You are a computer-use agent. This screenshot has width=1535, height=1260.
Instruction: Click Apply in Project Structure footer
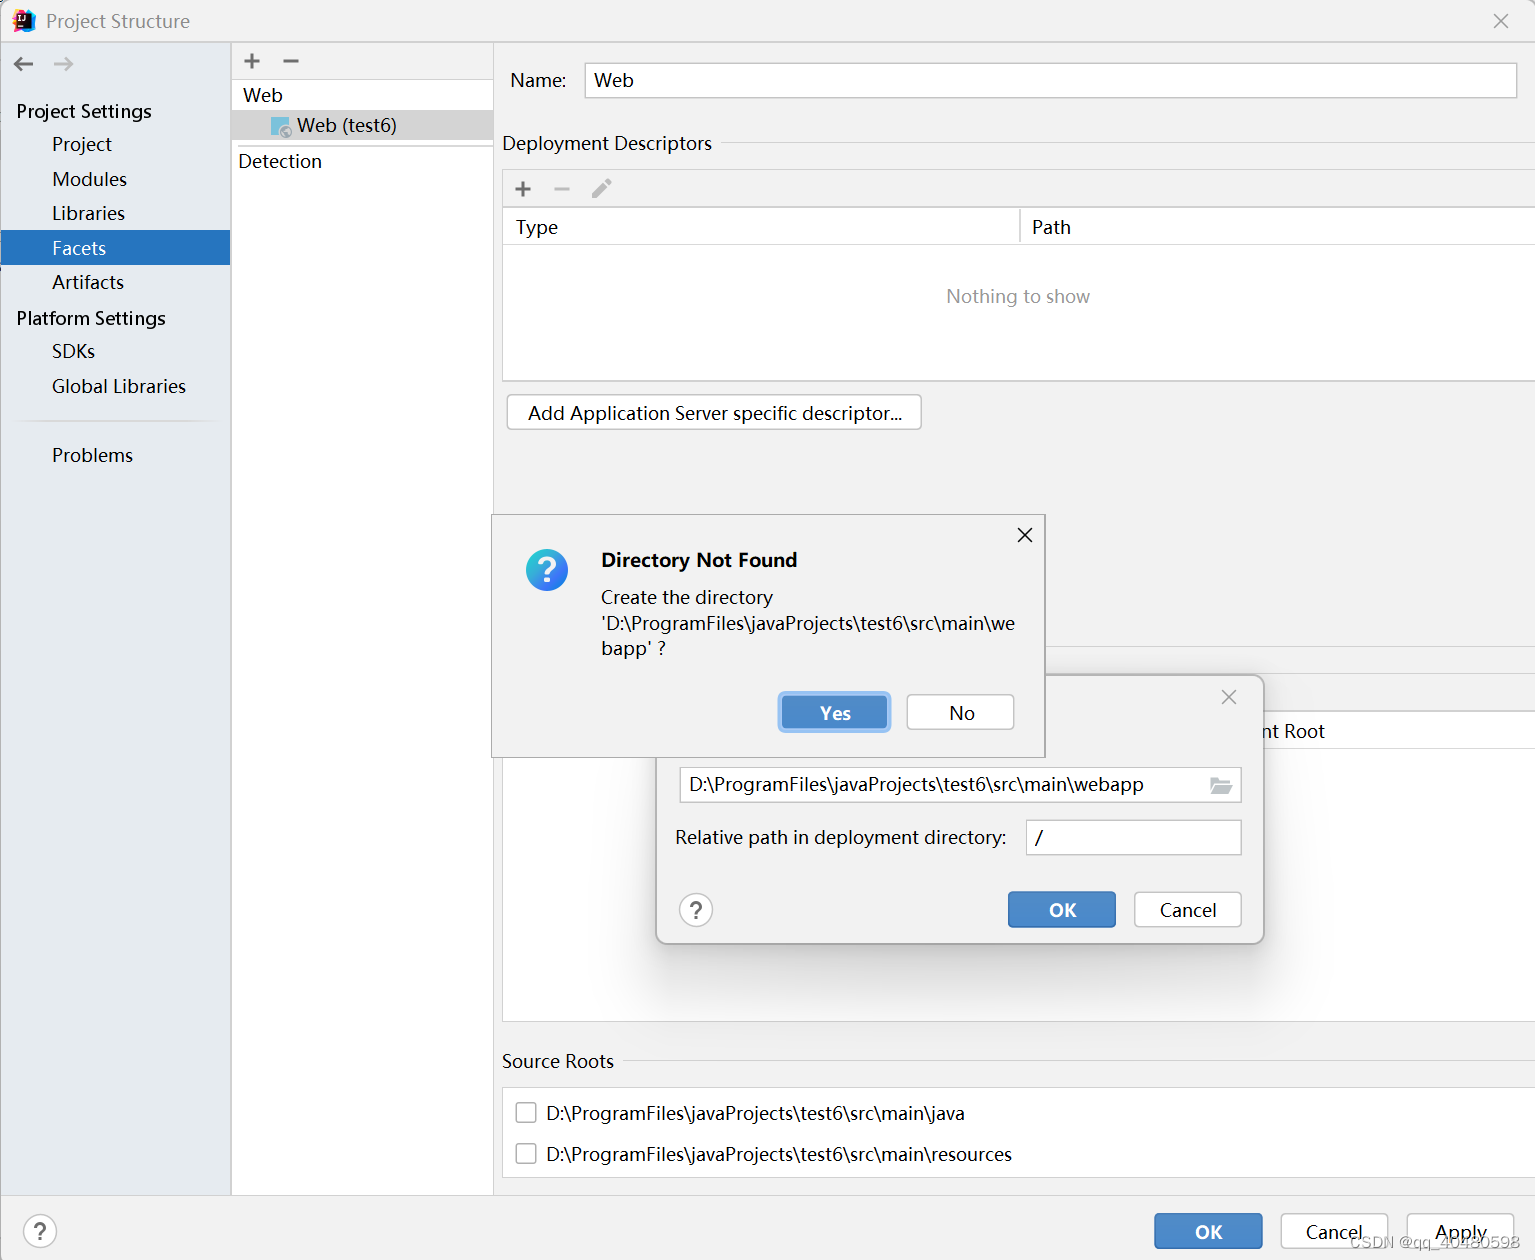tap(1460, 1232)
